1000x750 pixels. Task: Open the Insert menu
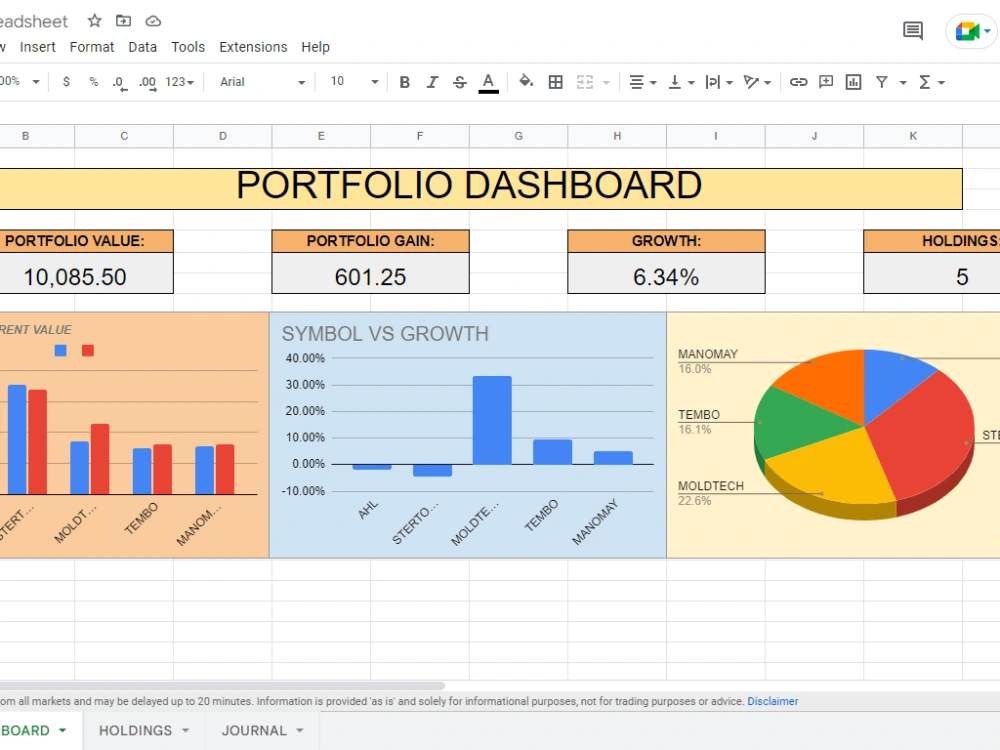(x=38, y=47)
